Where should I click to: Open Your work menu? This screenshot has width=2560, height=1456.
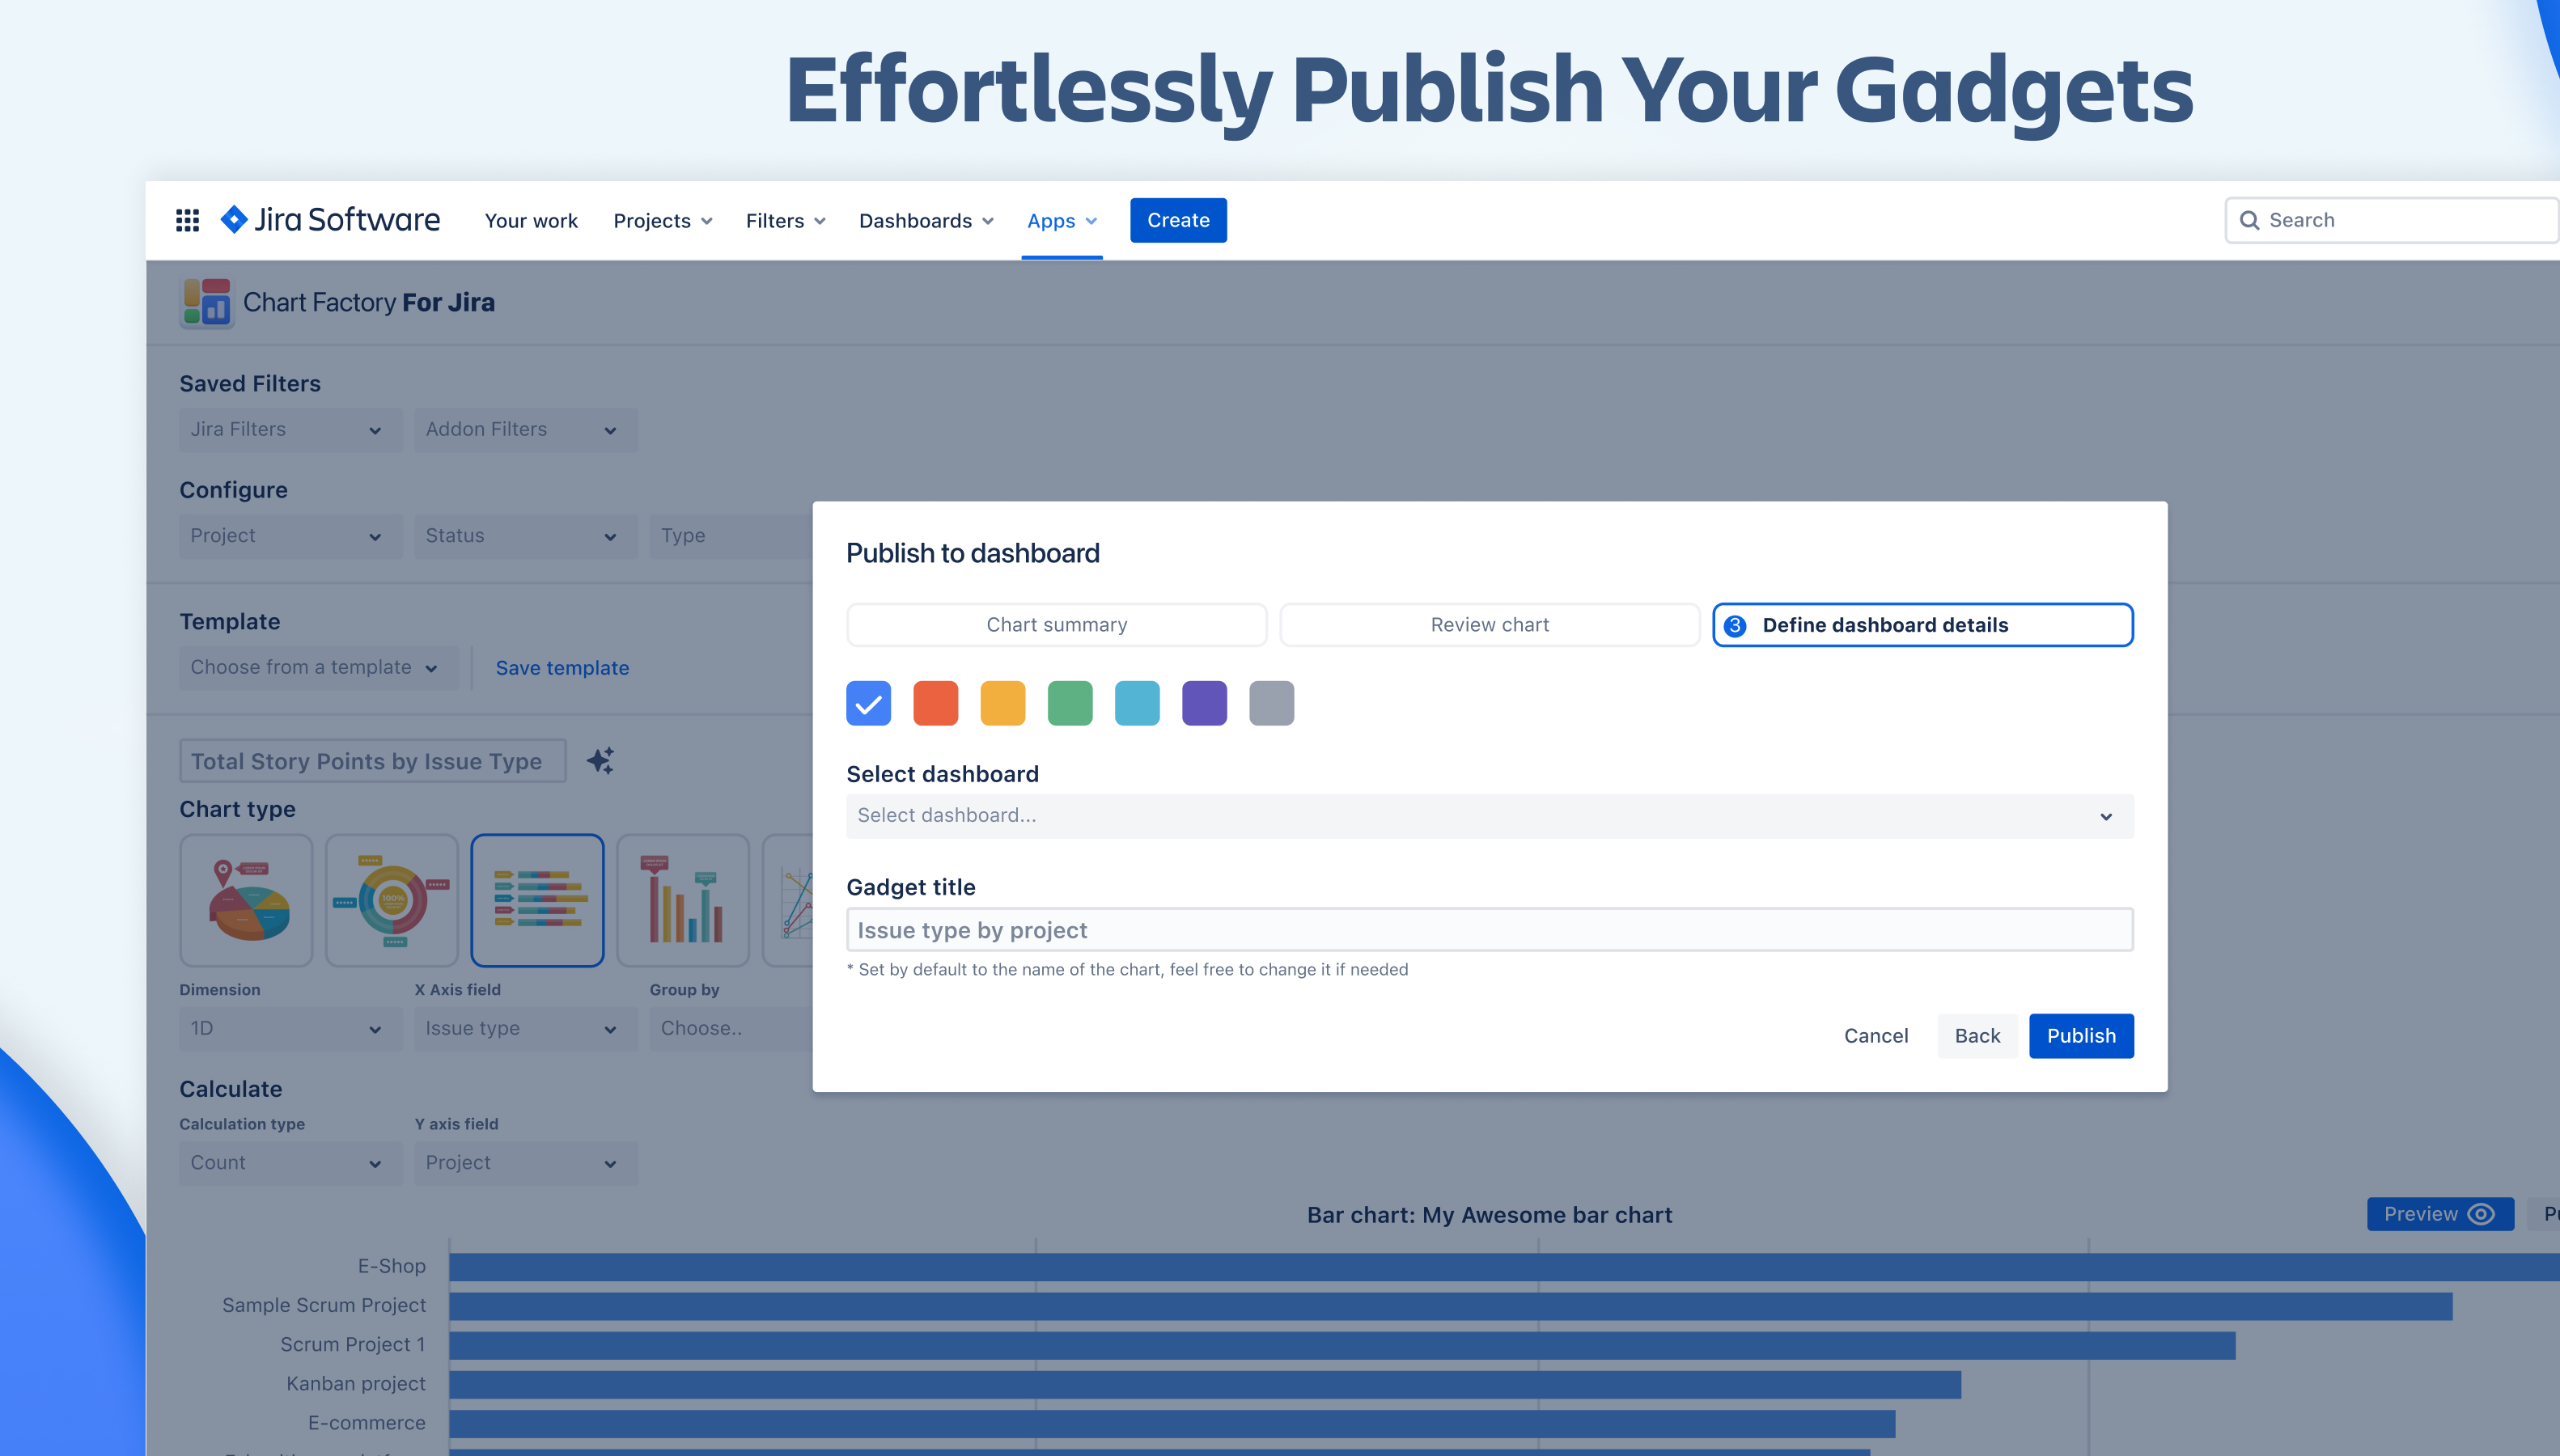tap(531, 220)
